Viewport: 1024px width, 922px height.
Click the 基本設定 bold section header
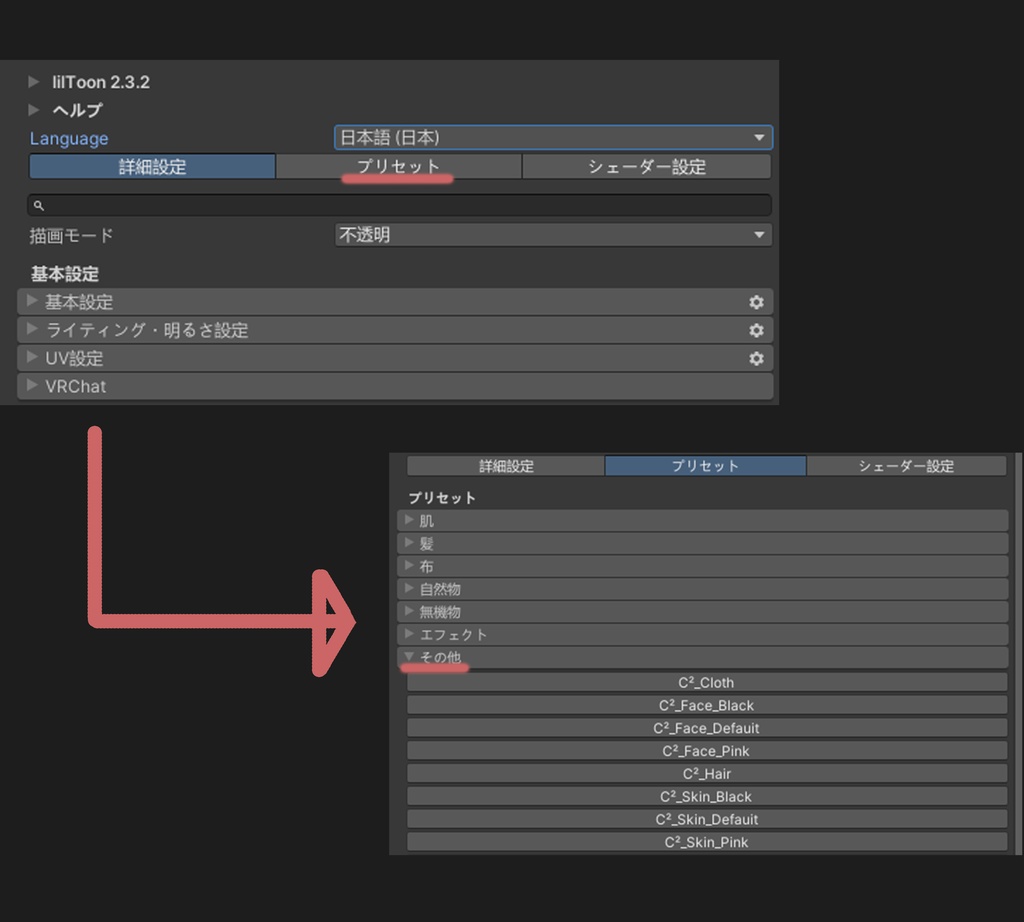coord(65,274)
